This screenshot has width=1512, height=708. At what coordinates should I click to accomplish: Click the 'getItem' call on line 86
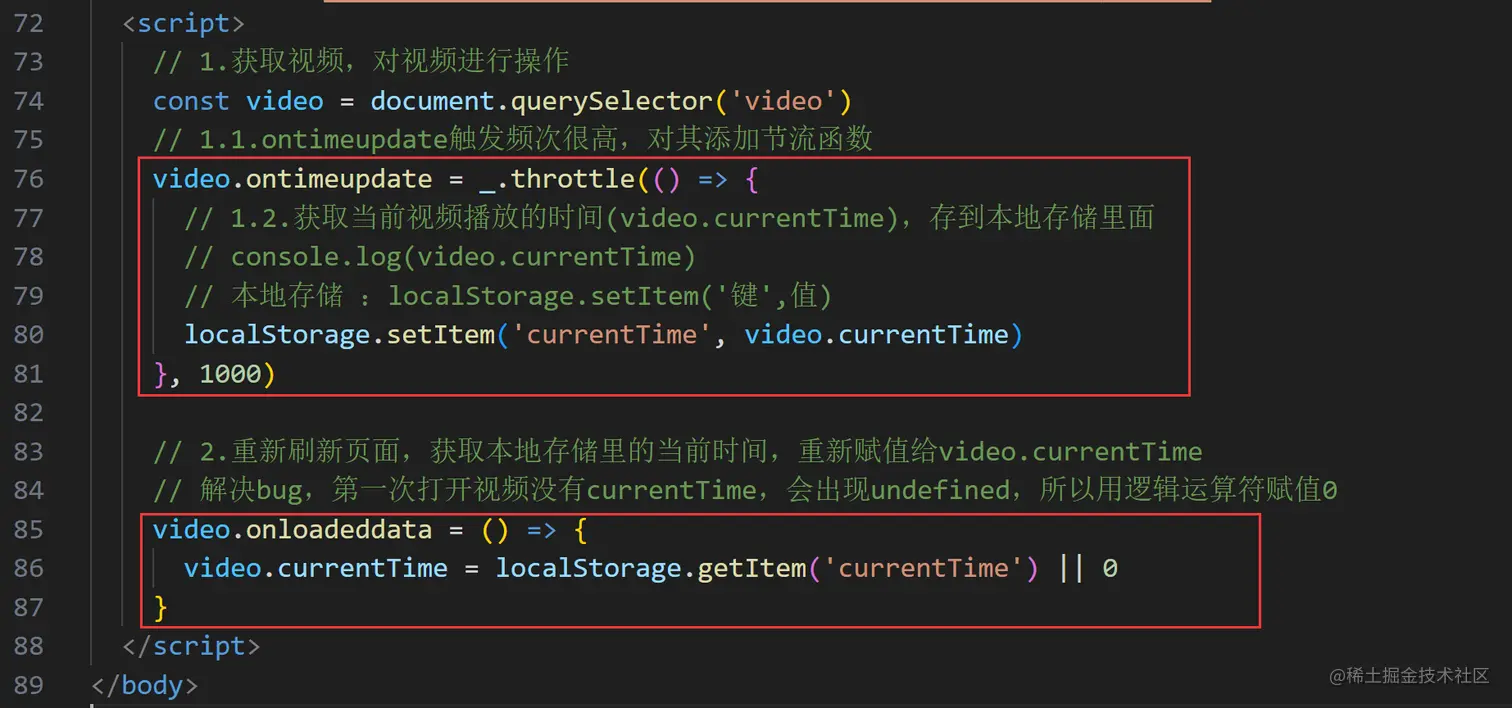click(751, 568)
